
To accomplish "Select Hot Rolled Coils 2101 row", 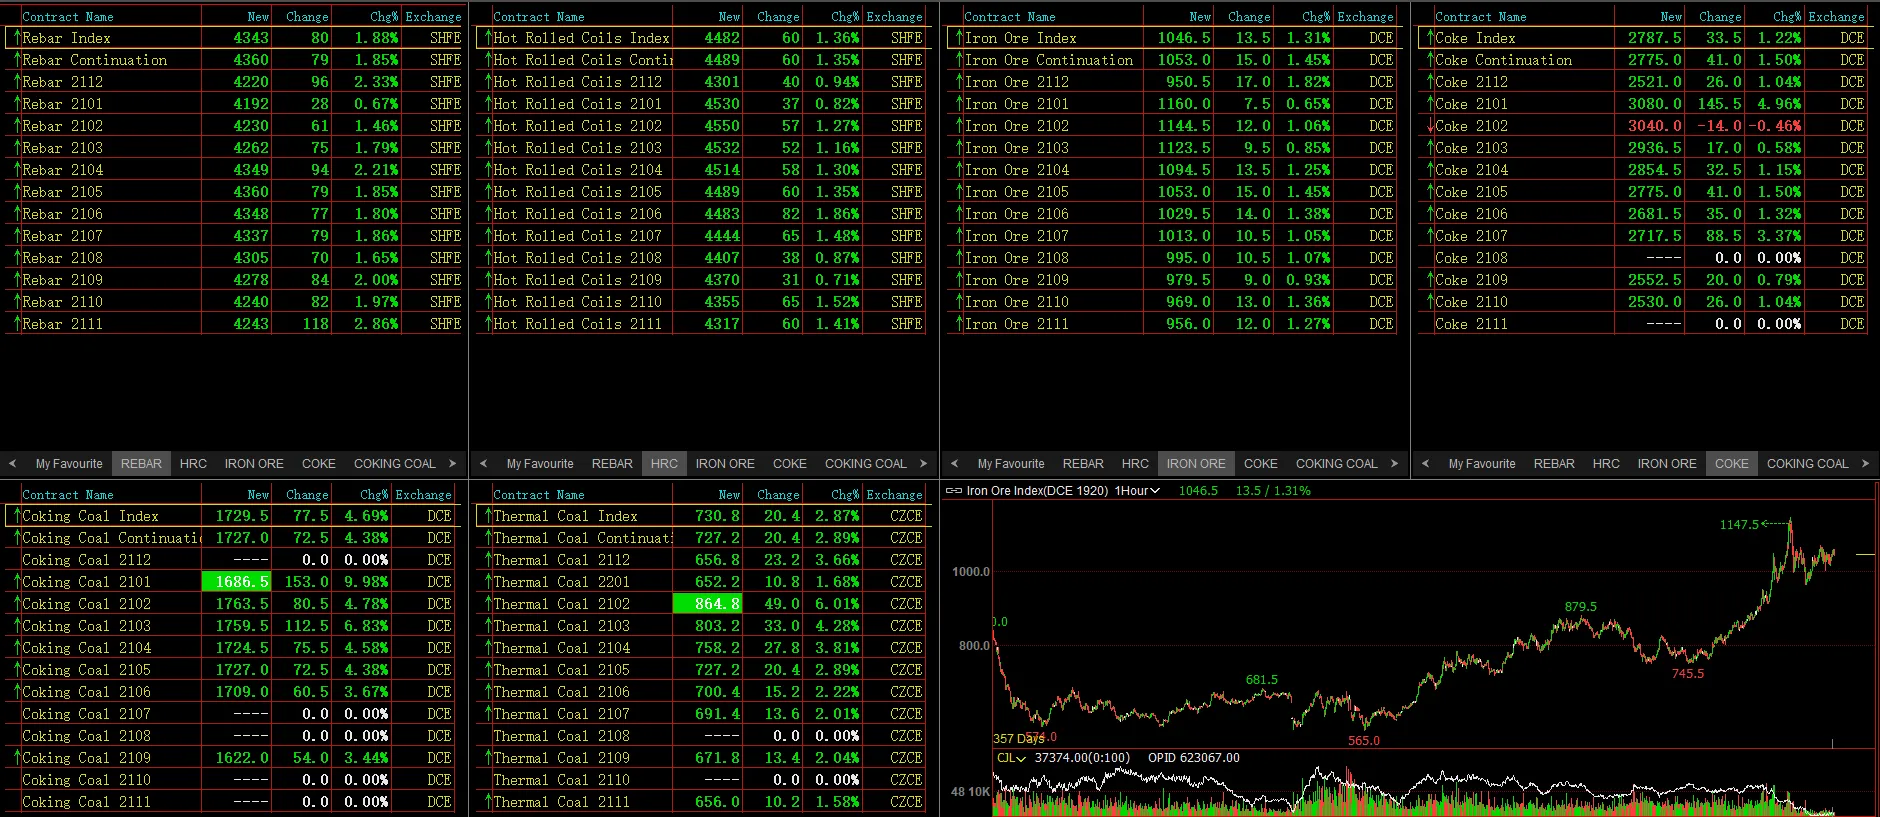I will 701,104.
